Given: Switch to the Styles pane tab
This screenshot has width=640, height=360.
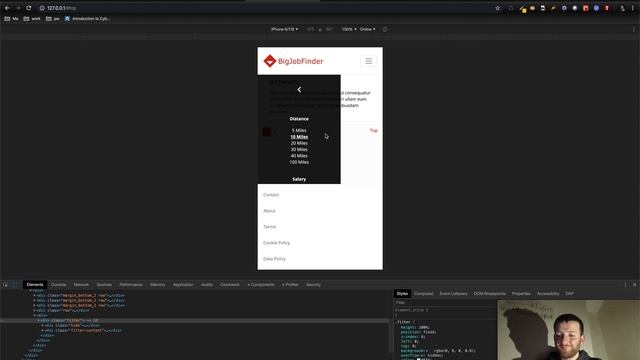Looking at the screenshot, I should (402, 293).
